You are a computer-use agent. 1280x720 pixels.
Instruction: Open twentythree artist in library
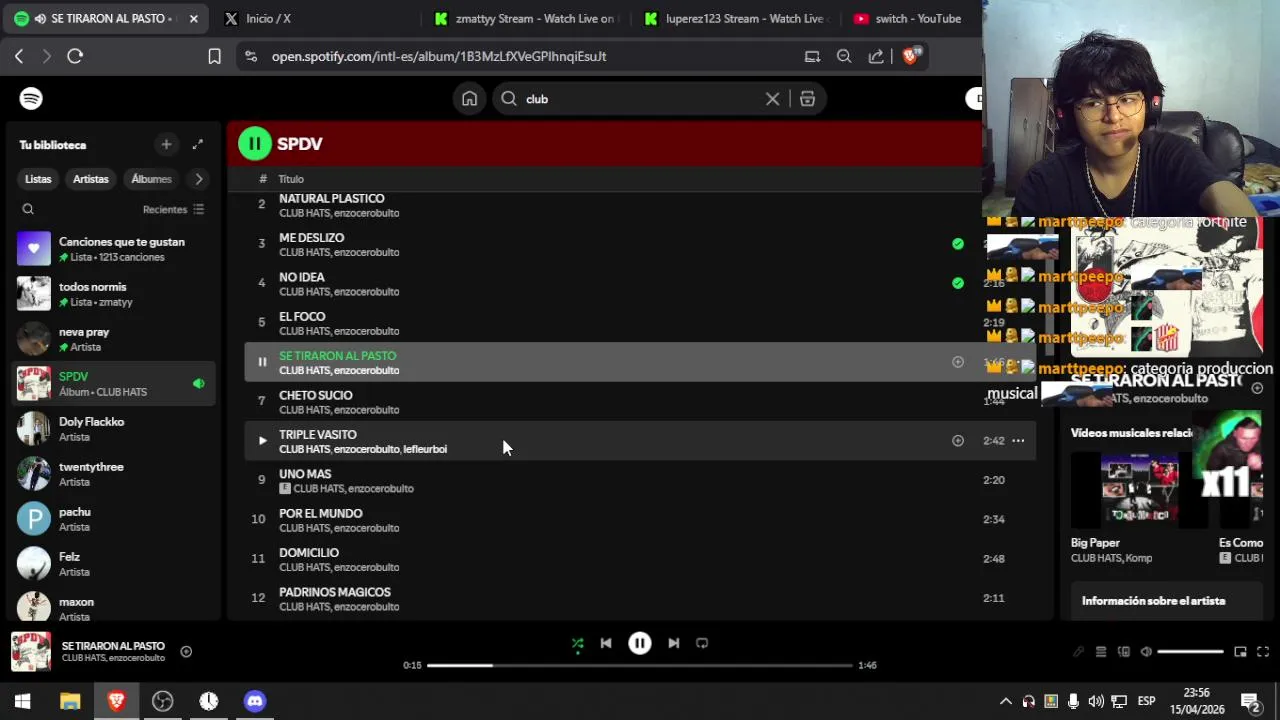[113, 474]
